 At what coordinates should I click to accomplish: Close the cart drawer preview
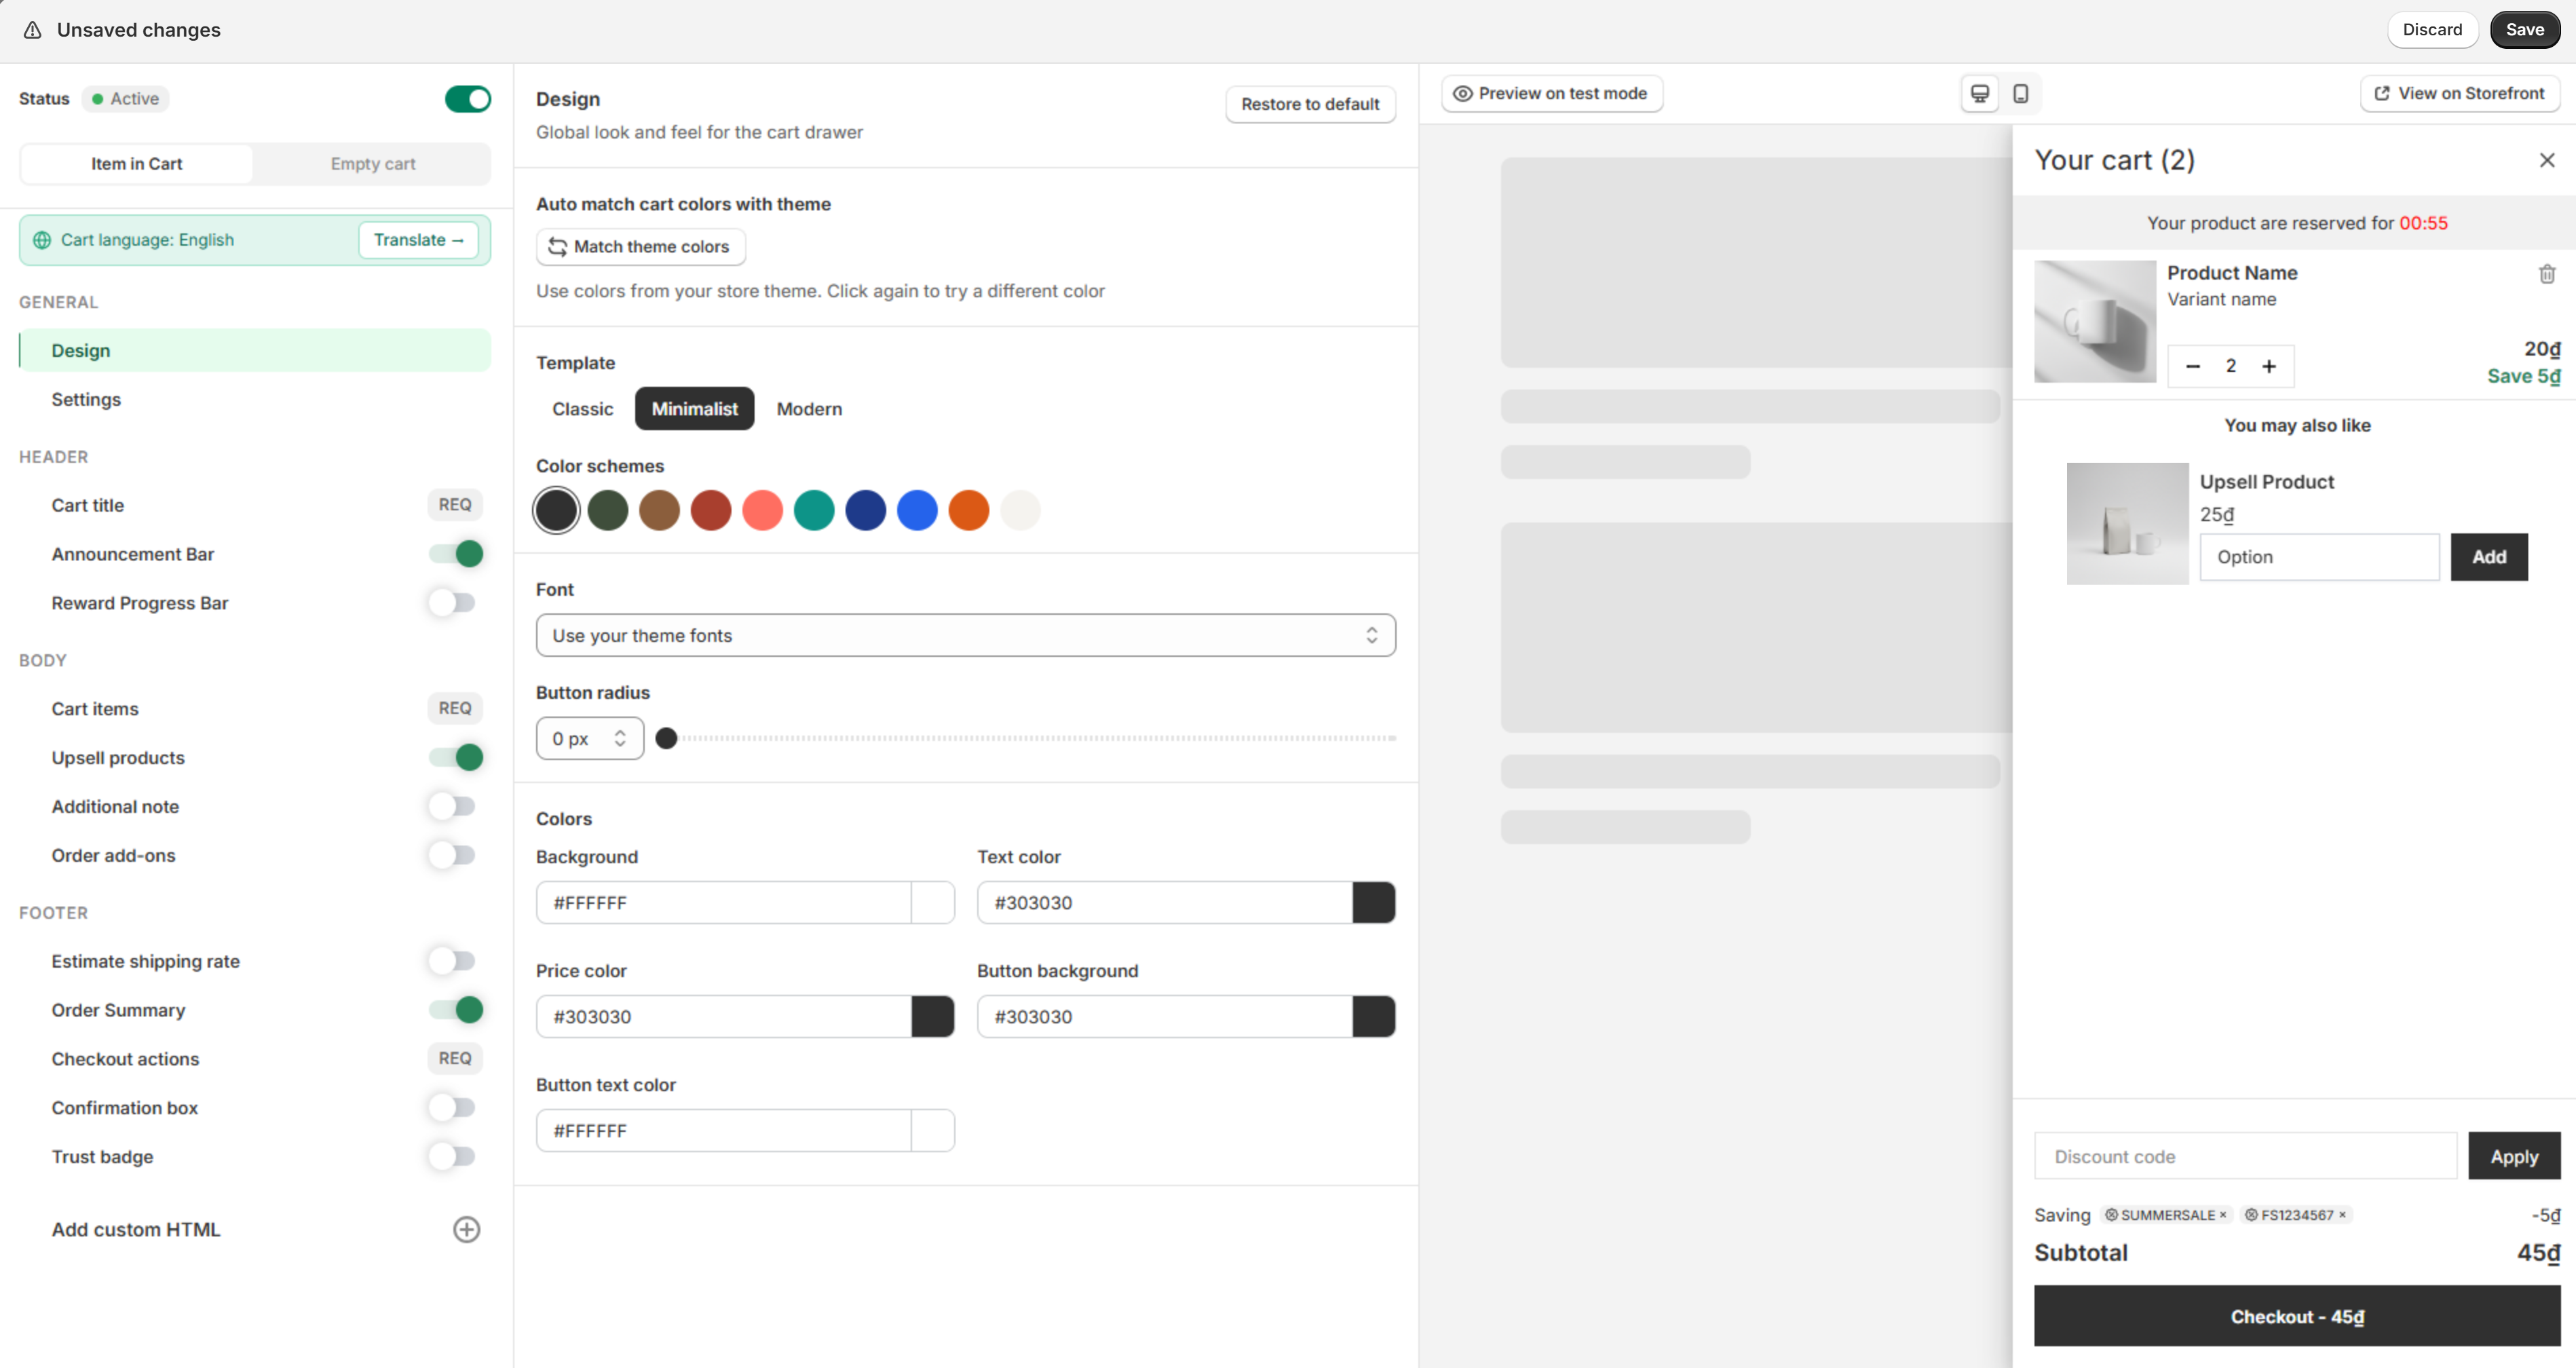tap(2546, 160)
